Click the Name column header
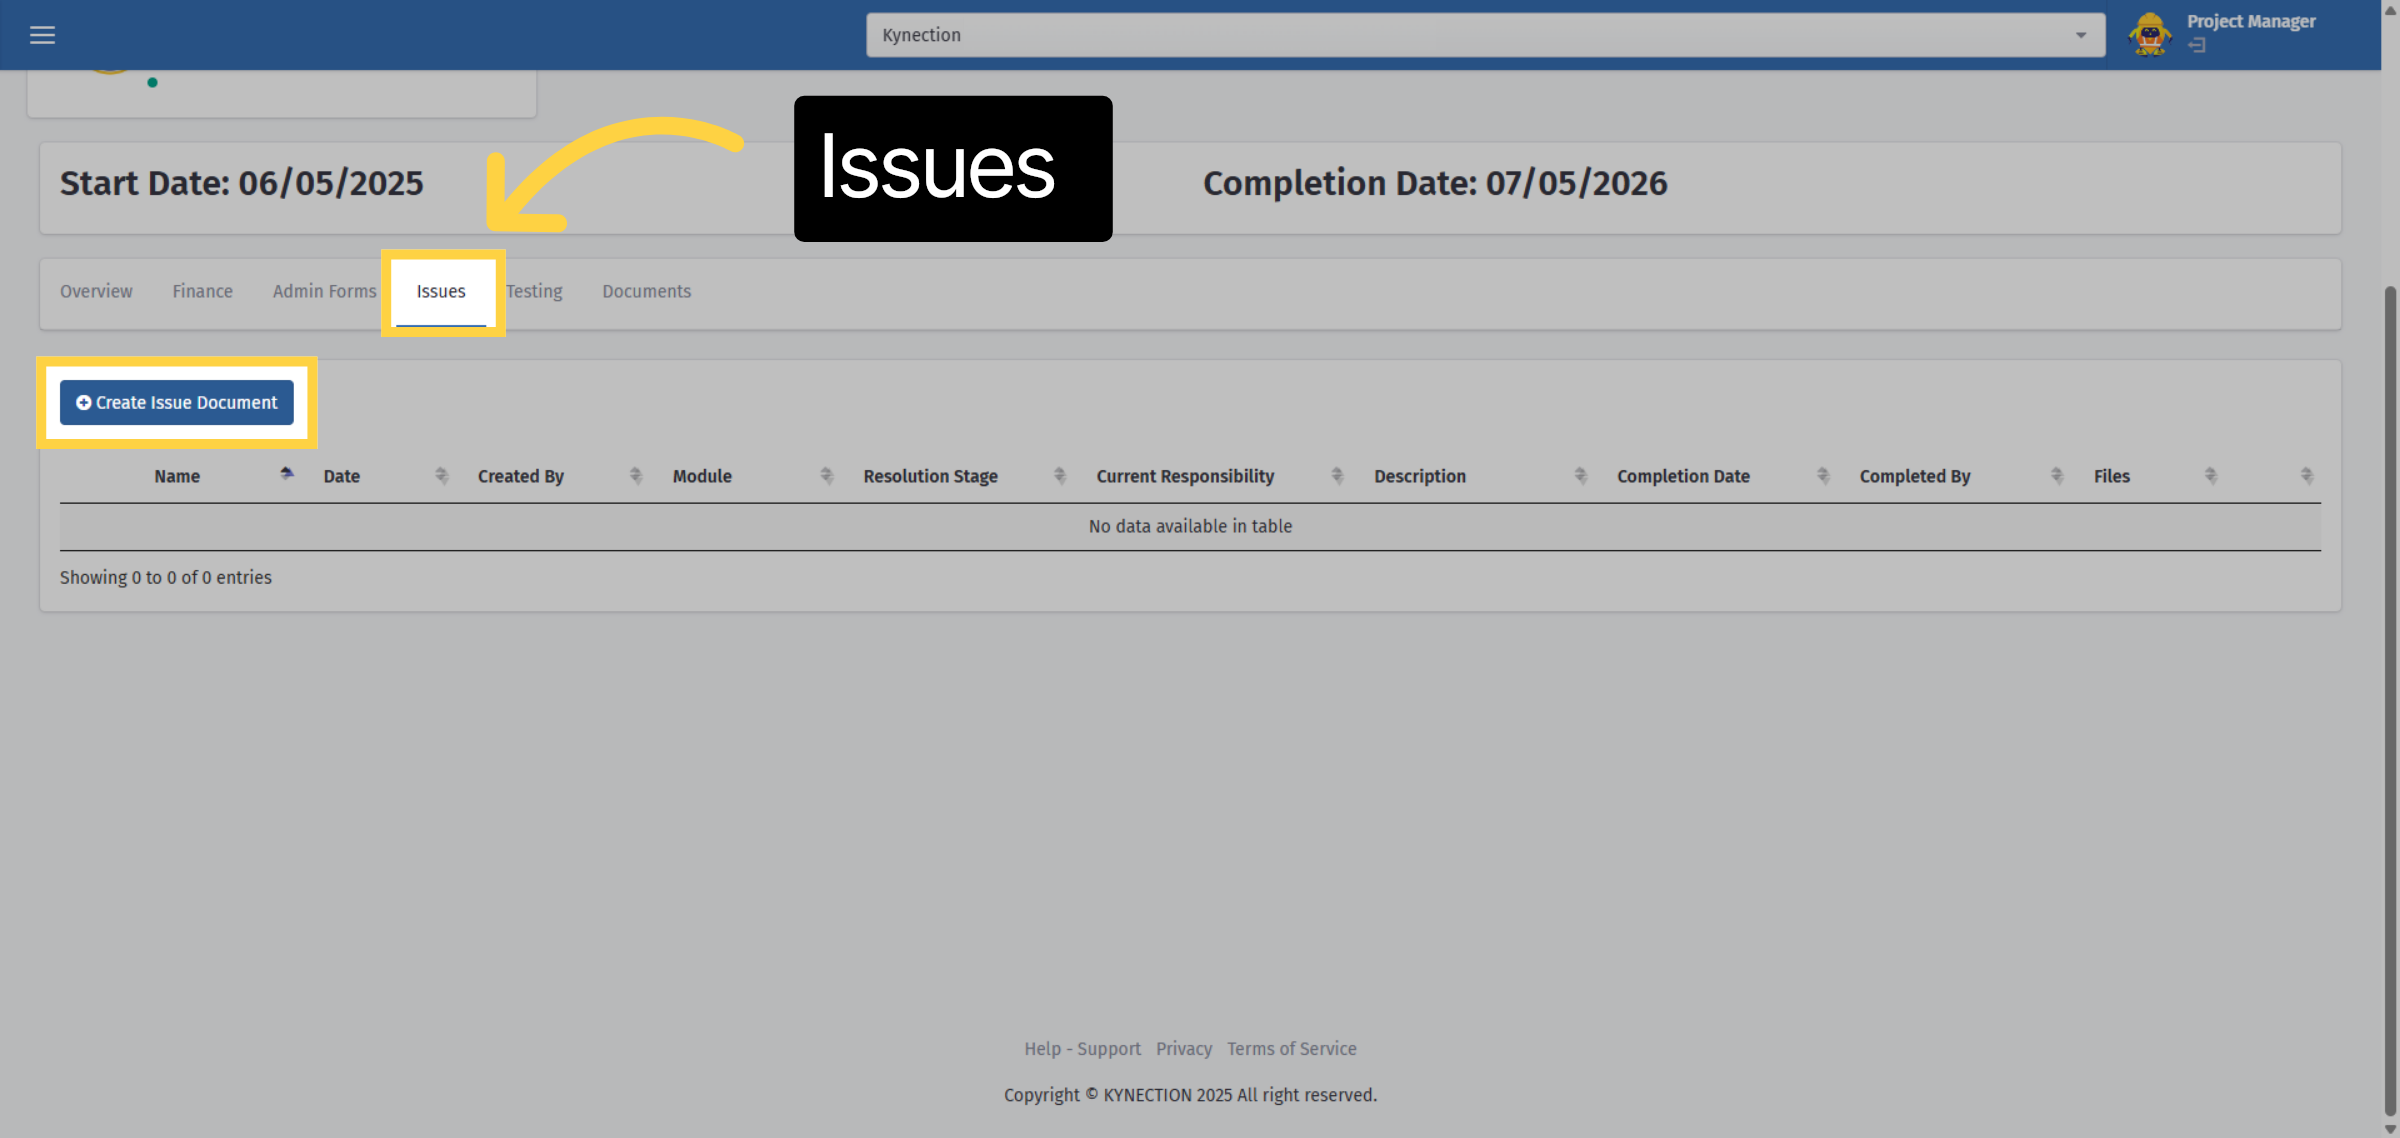2400x1138 pixels. tap(177, 476)
